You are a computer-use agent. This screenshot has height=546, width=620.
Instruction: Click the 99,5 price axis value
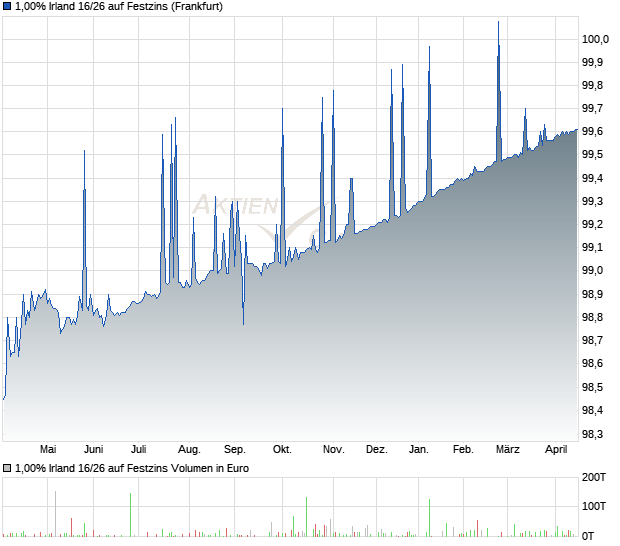[593, 155]
